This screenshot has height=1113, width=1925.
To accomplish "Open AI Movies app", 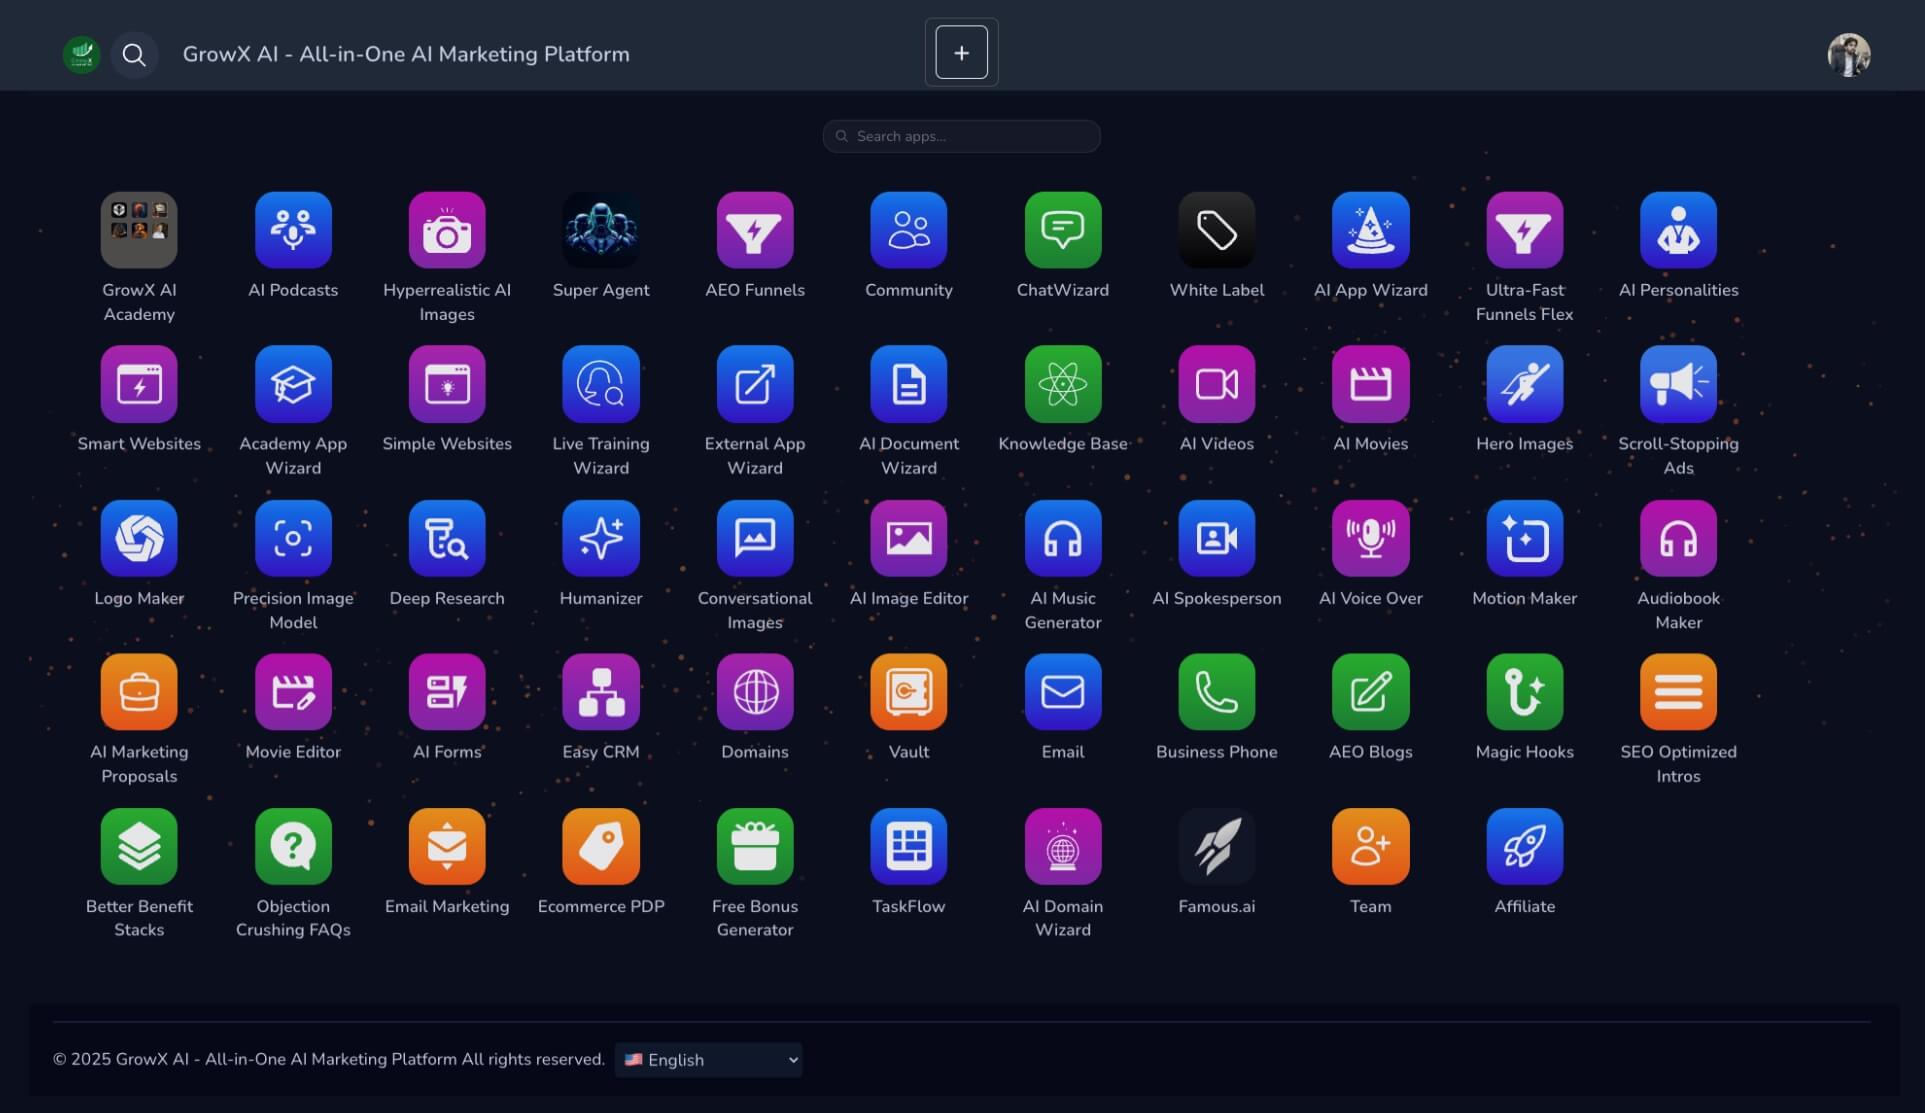I will 1371,384.
